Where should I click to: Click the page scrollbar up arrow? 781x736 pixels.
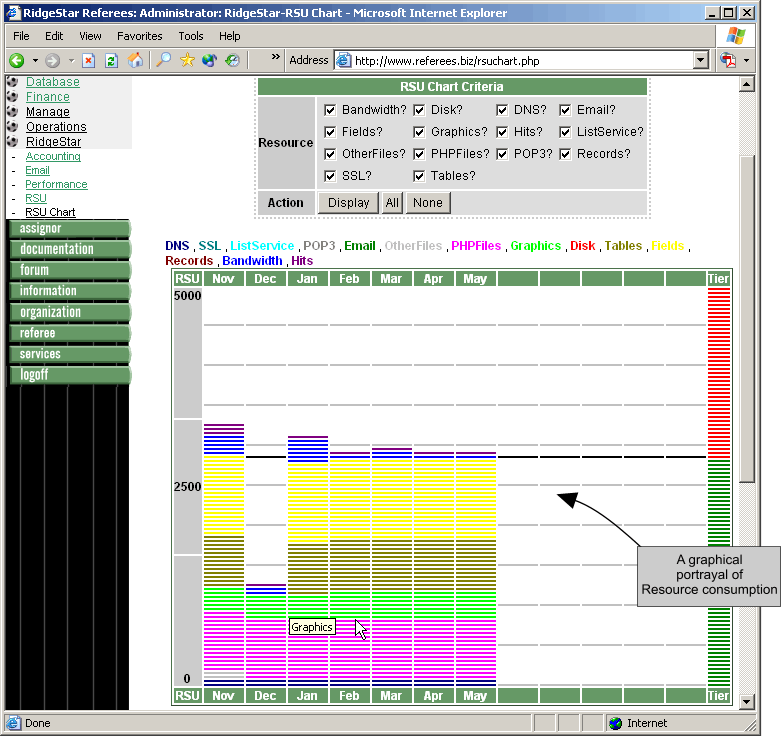[x=746, y=84]
